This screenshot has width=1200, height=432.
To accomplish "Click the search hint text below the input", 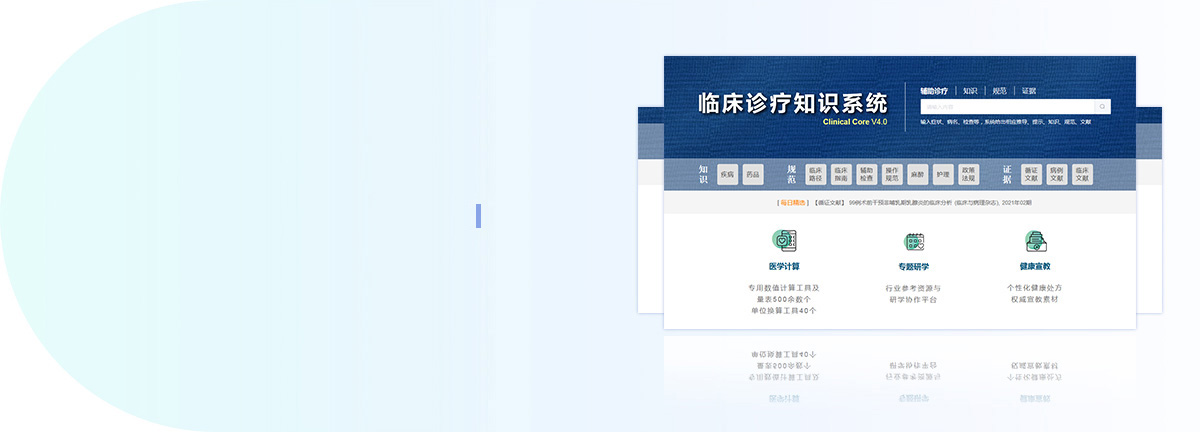I will (1005, 122).
